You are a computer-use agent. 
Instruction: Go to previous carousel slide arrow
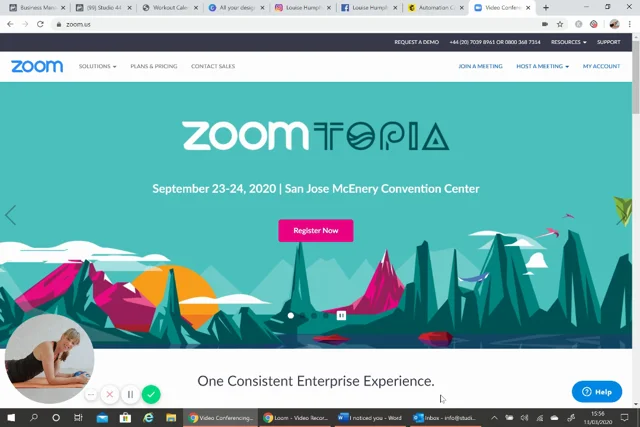point(11,215)
